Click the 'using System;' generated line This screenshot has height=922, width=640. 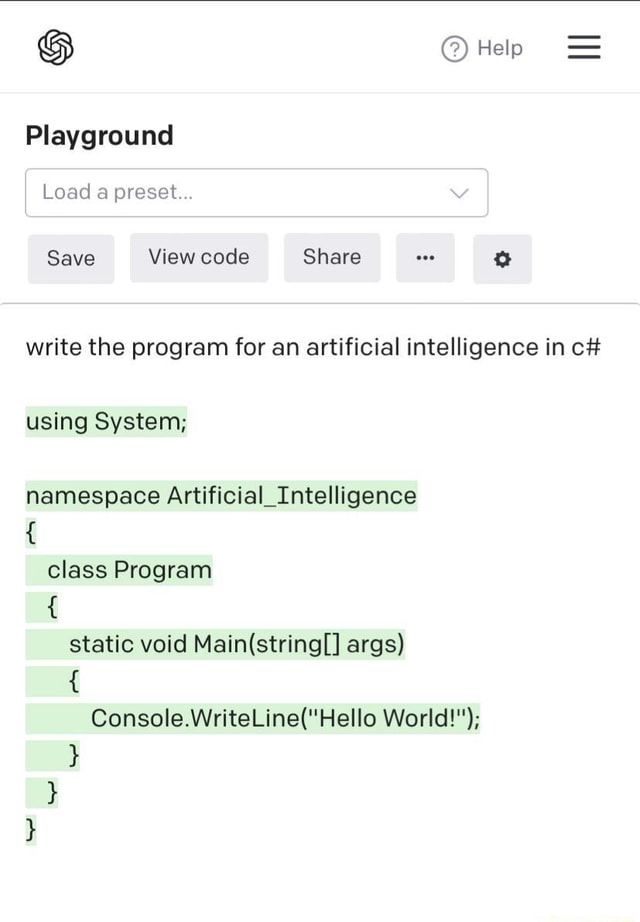click(106, 421)
